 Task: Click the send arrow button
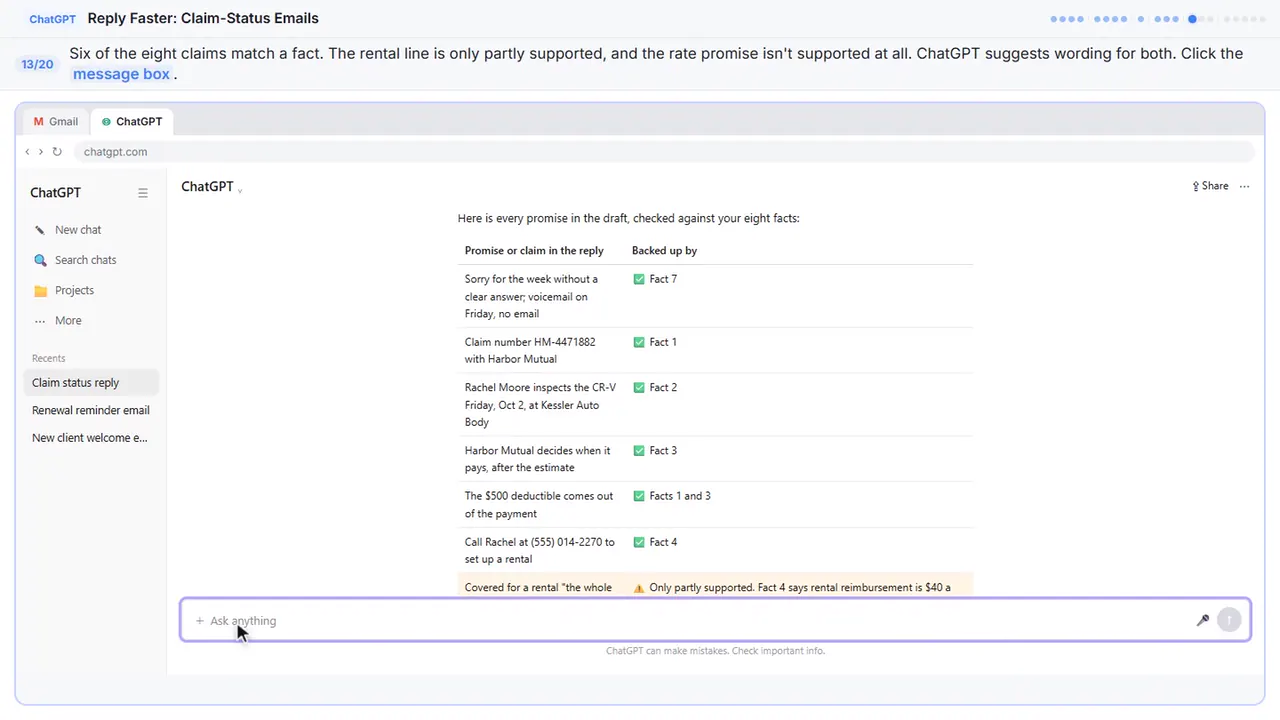click(x=1229, y=620)
